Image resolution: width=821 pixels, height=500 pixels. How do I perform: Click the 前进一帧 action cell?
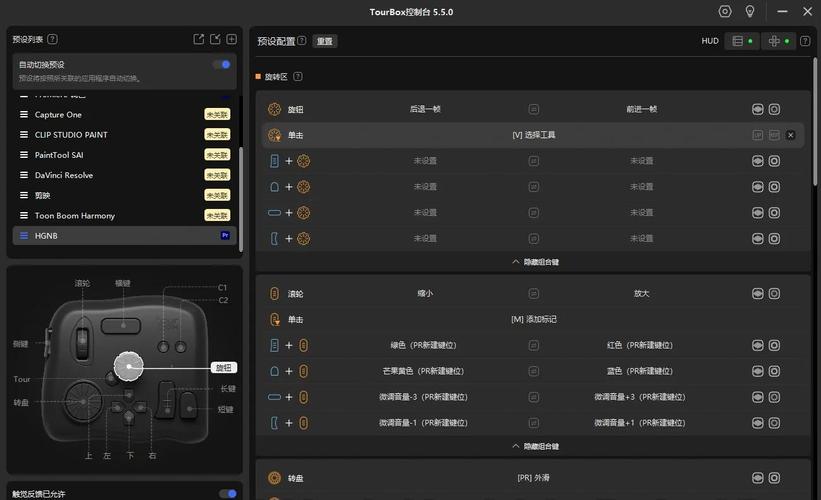pos(641,109)
